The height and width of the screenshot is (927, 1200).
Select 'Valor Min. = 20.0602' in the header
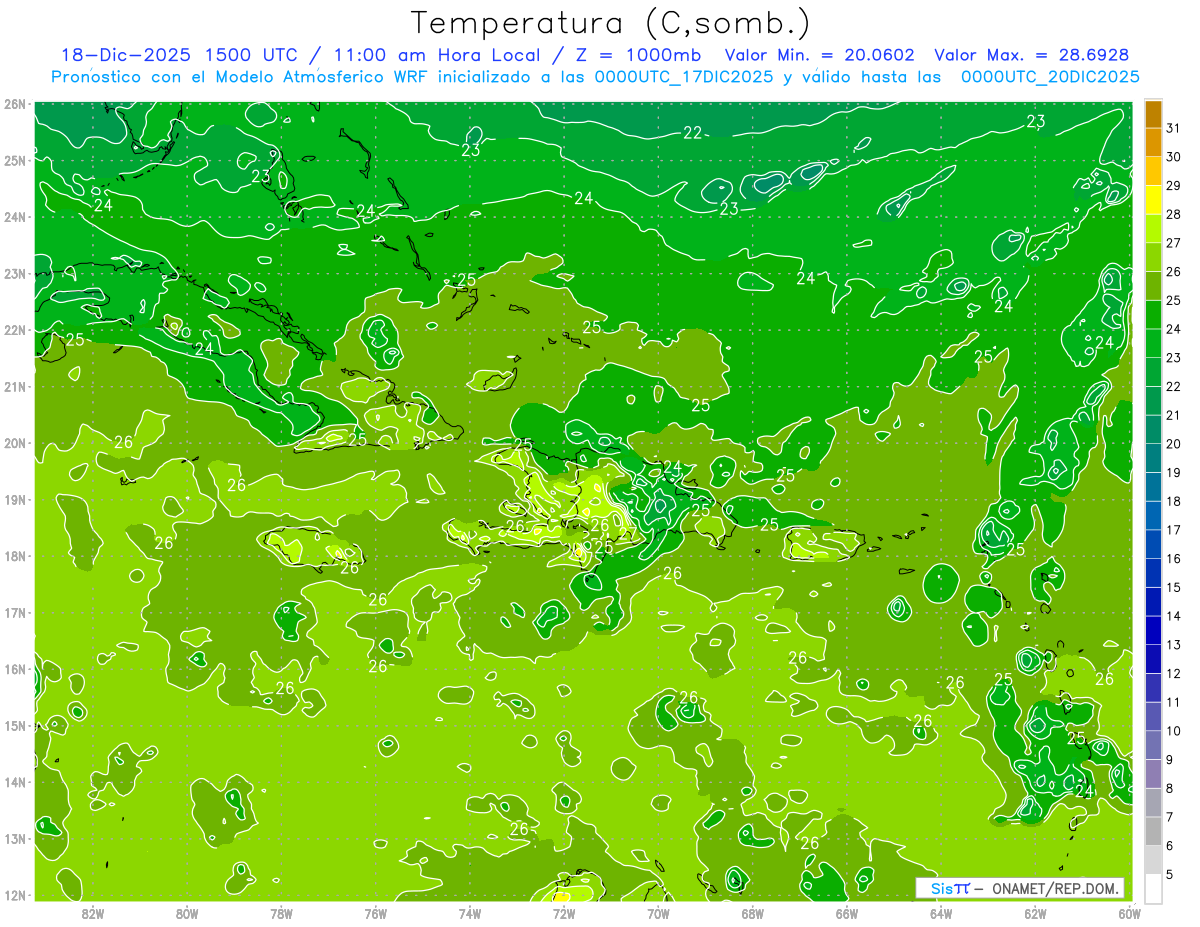[x=820, y=55]
